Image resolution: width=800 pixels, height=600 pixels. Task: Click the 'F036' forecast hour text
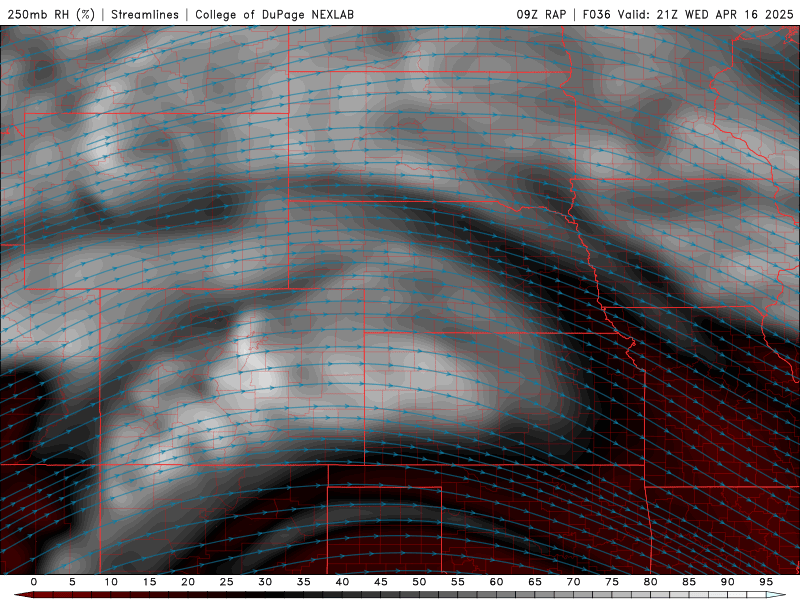point(596,14)
